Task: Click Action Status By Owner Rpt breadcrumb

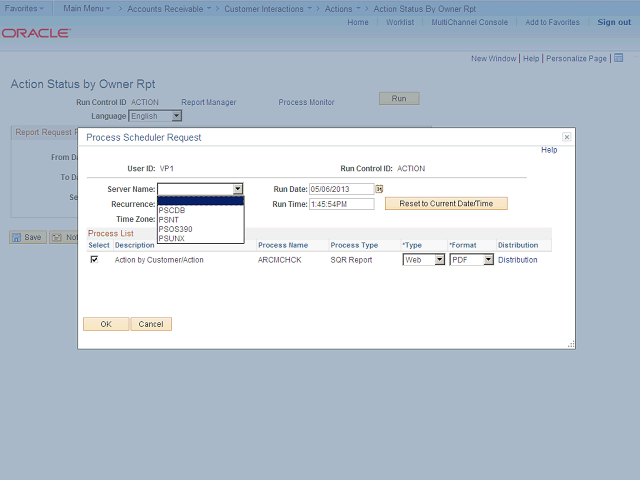Action: click(424, 9)
